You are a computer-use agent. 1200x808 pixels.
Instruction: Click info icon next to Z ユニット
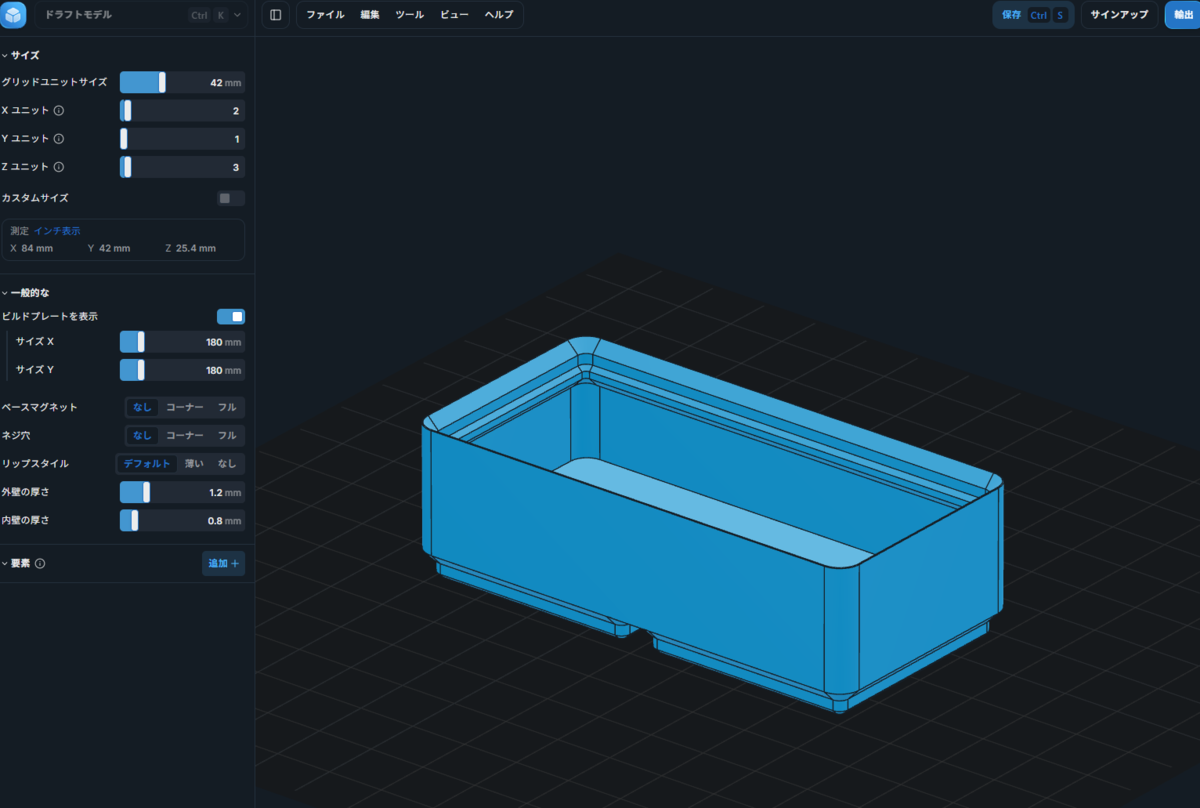(x=59, y=167)
